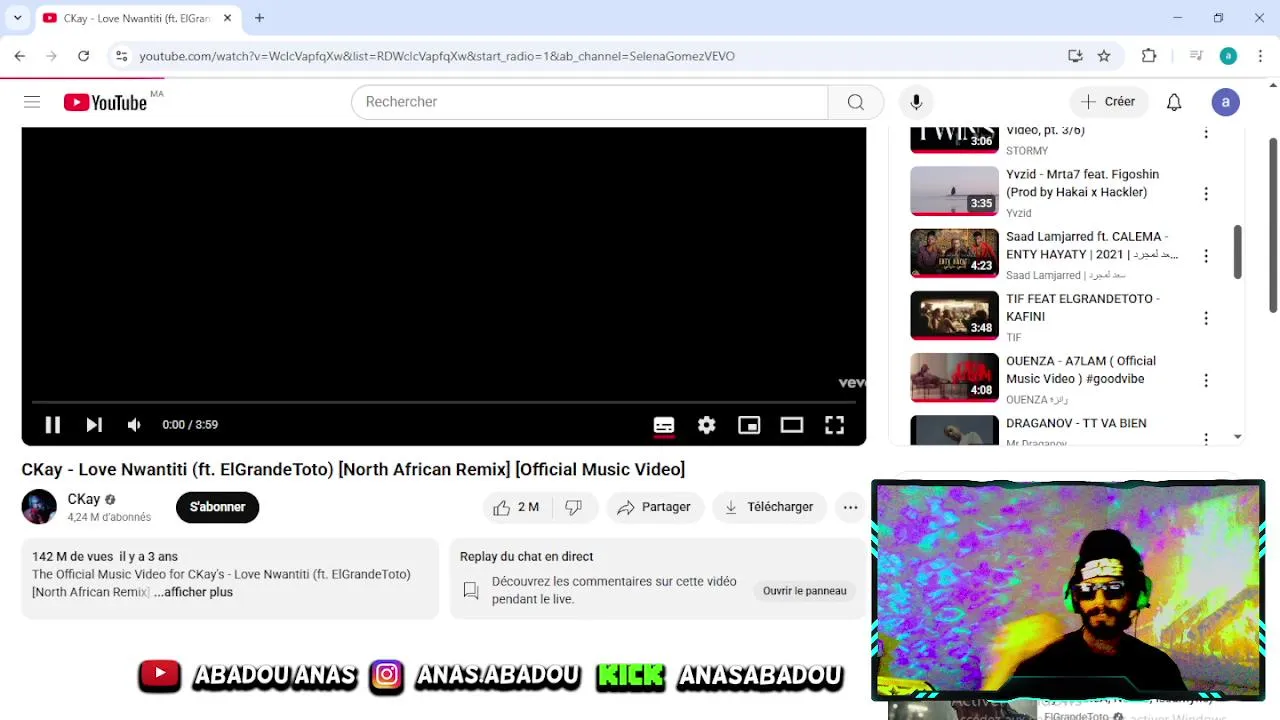Share the video with Partager
This screenshot has height=720, width=1280.
coord(654,507)
